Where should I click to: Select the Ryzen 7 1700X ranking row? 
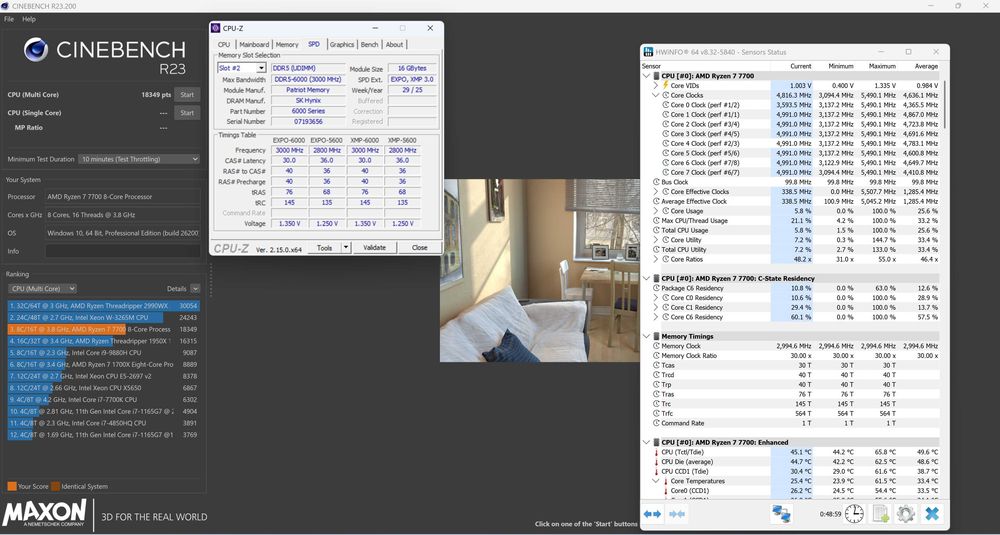tap(103, 365)
